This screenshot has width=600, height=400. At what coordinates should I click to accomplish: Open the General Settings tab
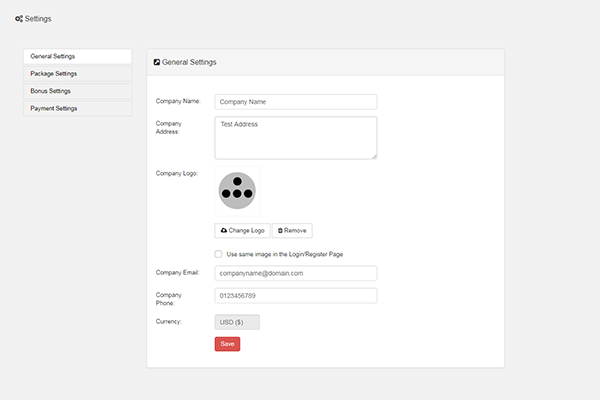pyautogui.click(x=77, y=56)
